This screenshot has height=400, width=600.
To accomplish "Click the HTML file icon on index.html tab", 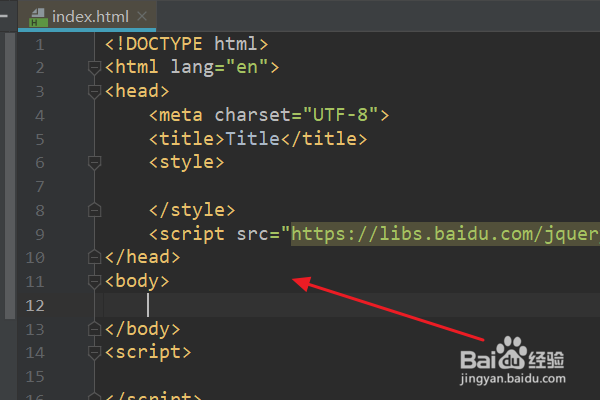I will [x=38, y=18].
